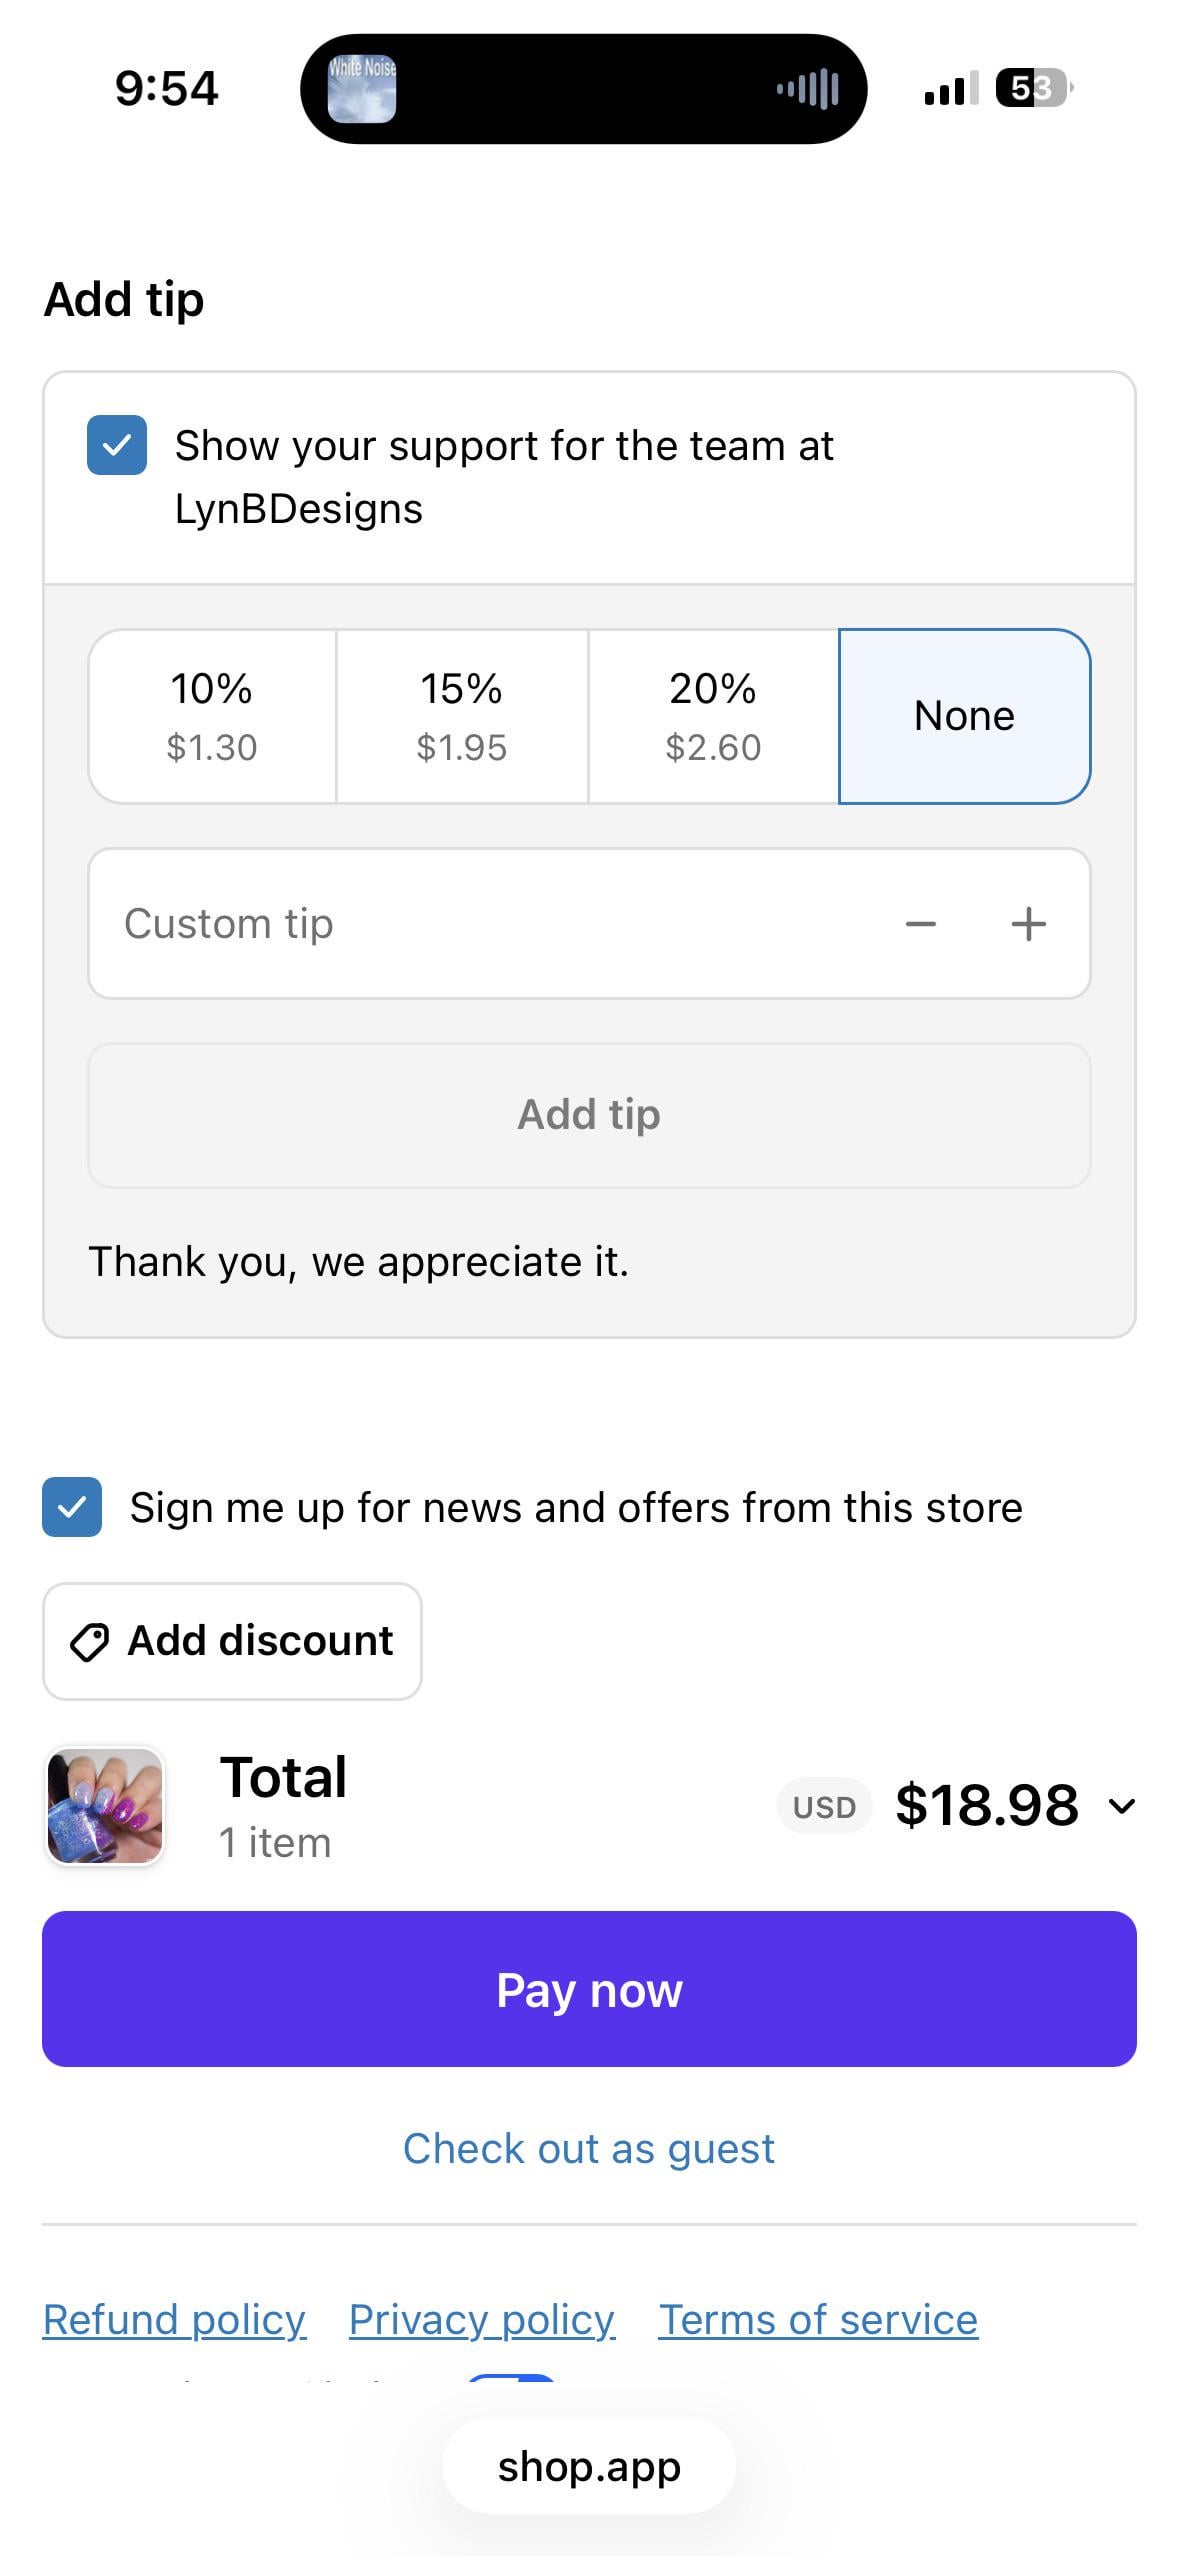Expand the order total chevron
This screenshot has width=1179, height=2556.
click(x=1122, y=1806)
